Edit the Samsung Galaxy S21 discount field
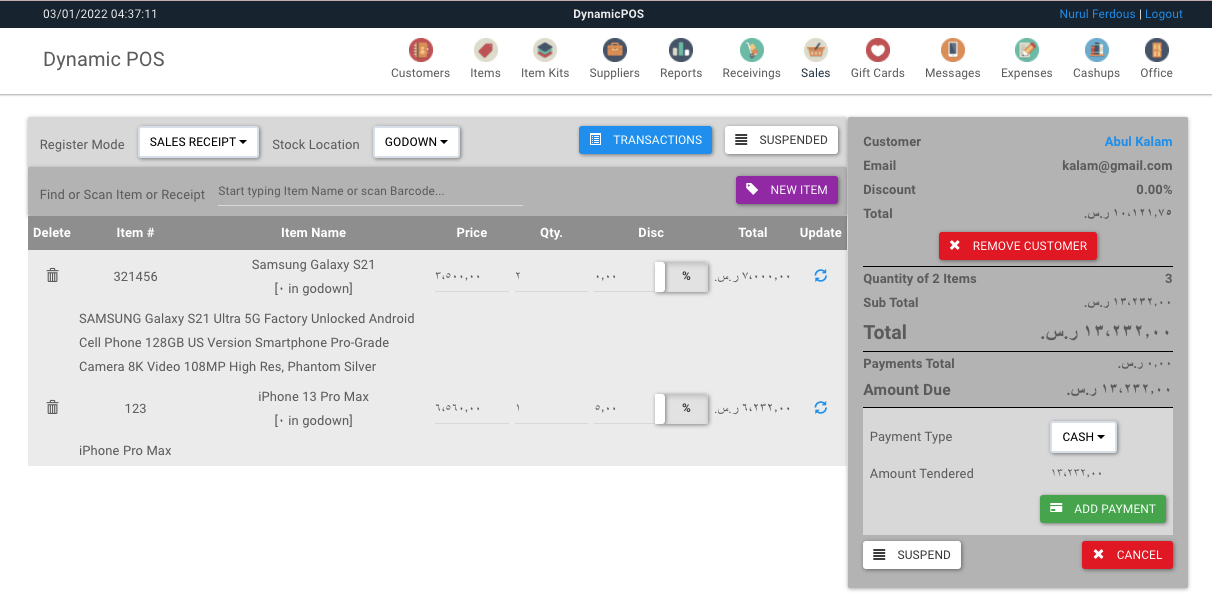The image size is (1212, 616). pyautogui.click(x=624, y=276)
